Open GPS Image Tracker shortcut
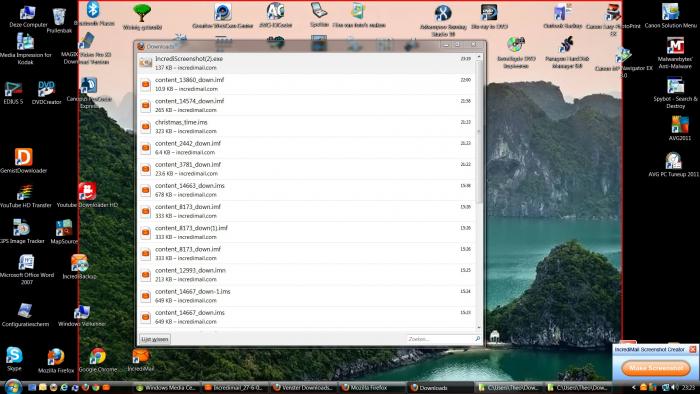The height and width of the screenshot is (394, 700). click(21, 231)
